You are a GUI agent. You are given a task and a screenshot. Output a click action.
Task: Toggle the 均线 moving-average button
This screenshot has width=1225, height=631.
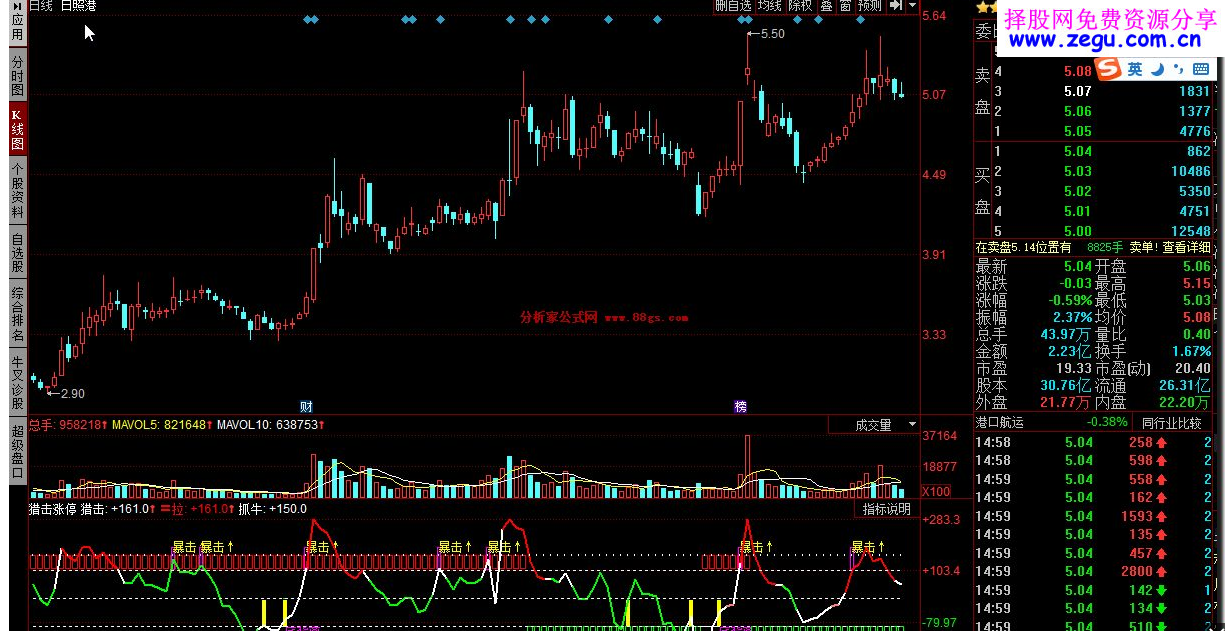tap(769, 6)
